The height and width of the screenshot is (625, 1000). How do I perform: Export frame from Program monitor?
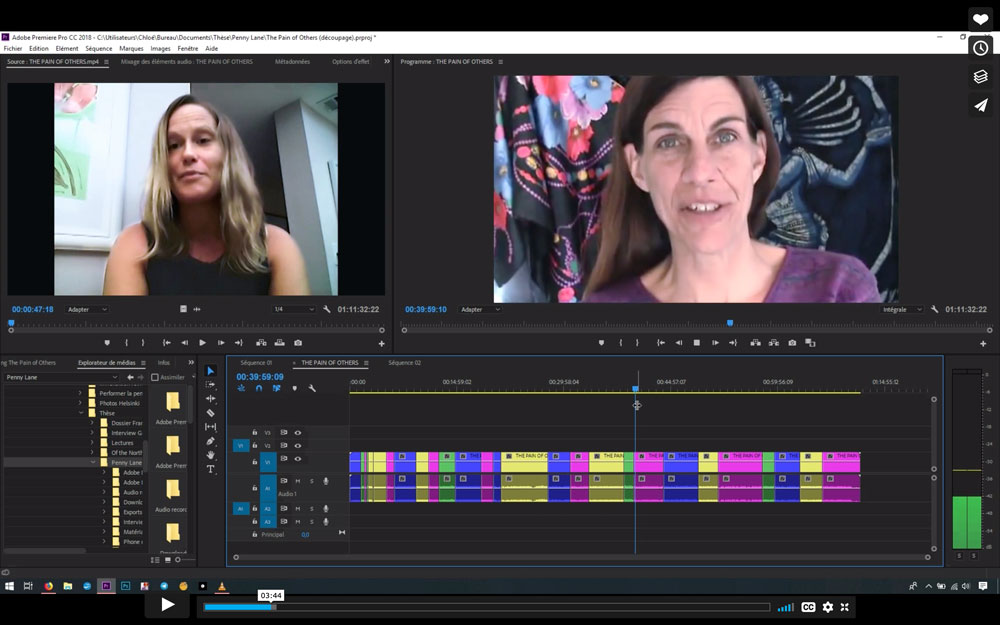point(792,343)
